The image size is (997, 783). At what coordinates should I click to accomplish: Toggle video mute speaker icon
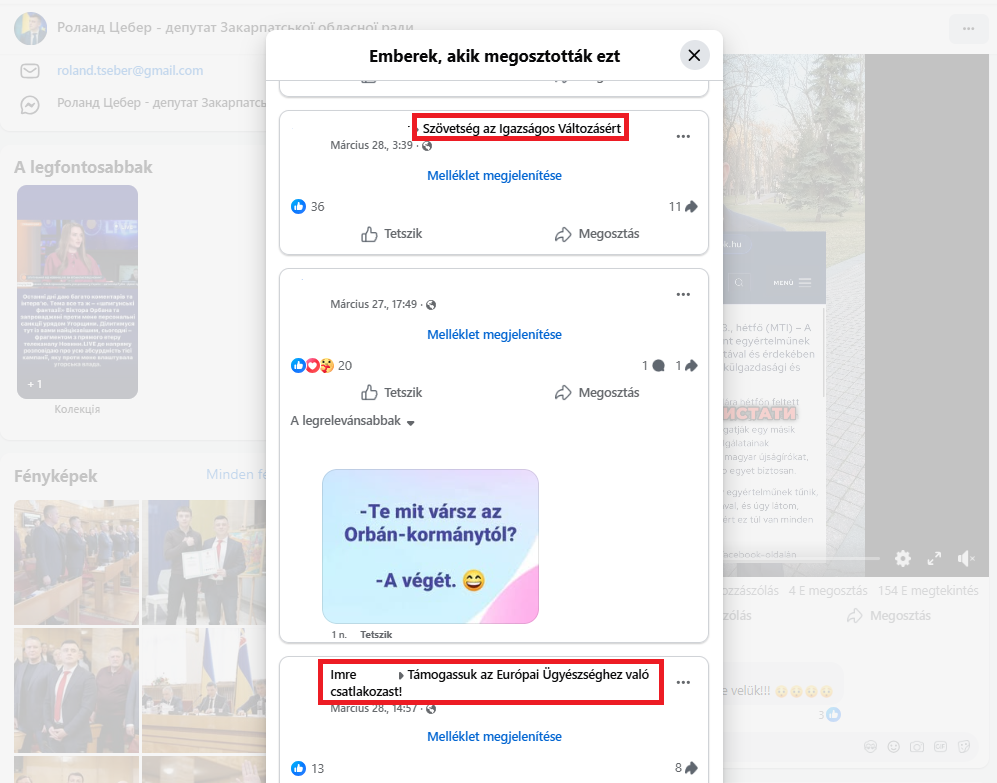tap(966, 558)
